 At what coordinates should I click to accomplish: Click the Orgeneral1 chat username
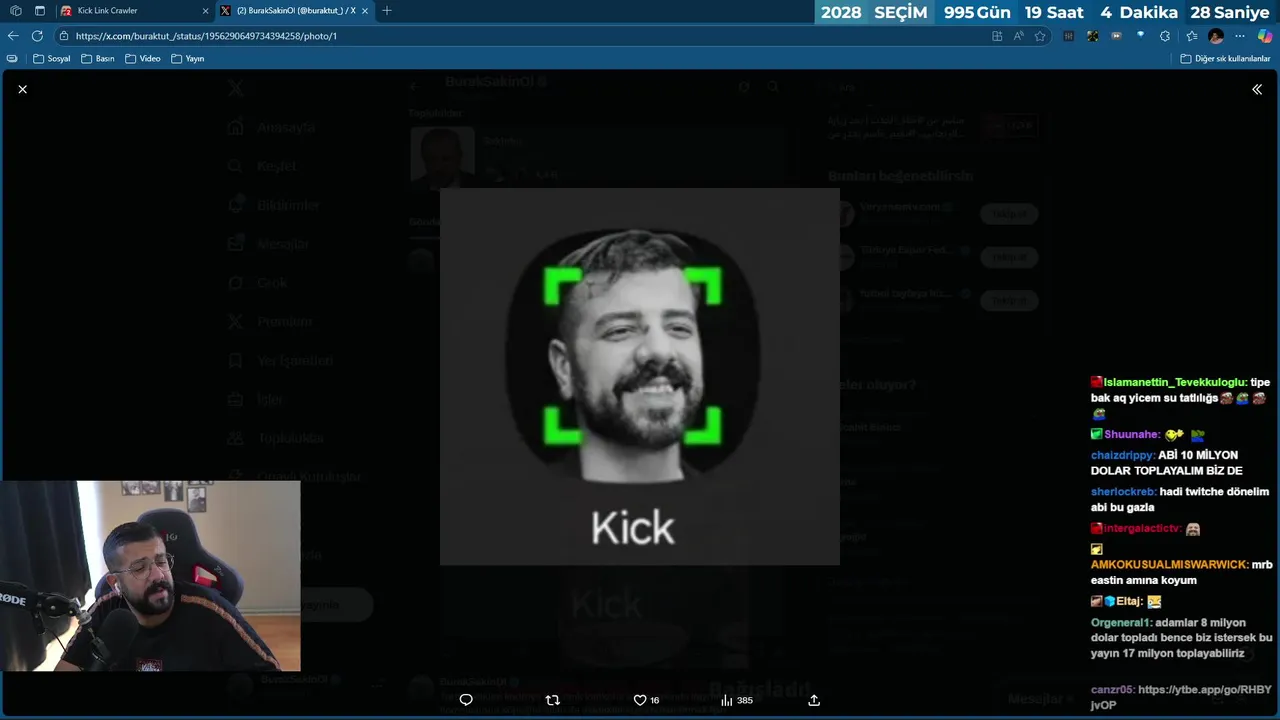[1122, 622]
